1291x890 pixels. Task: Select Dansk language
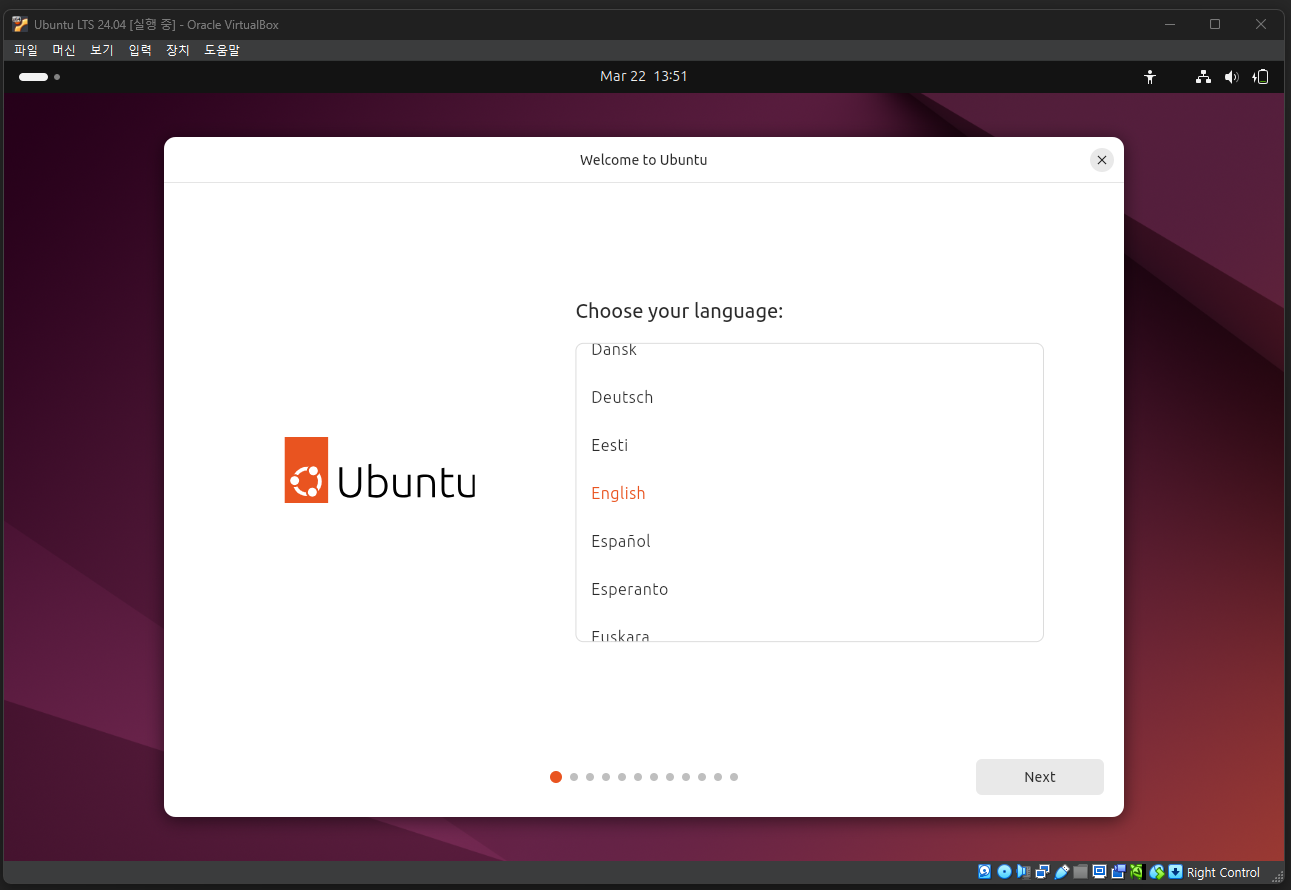point(810,350)
